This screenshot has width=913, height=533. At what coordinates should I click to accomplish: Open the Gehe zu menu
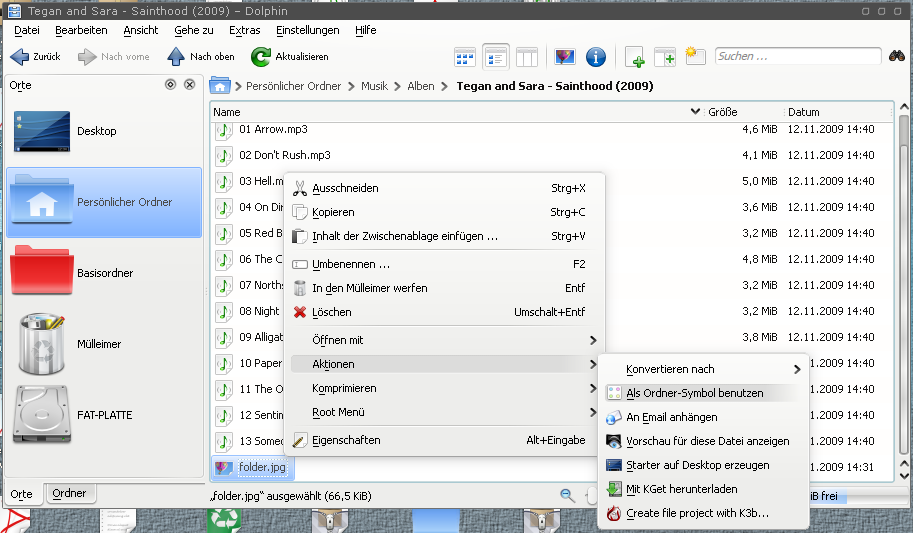(193, 30)
